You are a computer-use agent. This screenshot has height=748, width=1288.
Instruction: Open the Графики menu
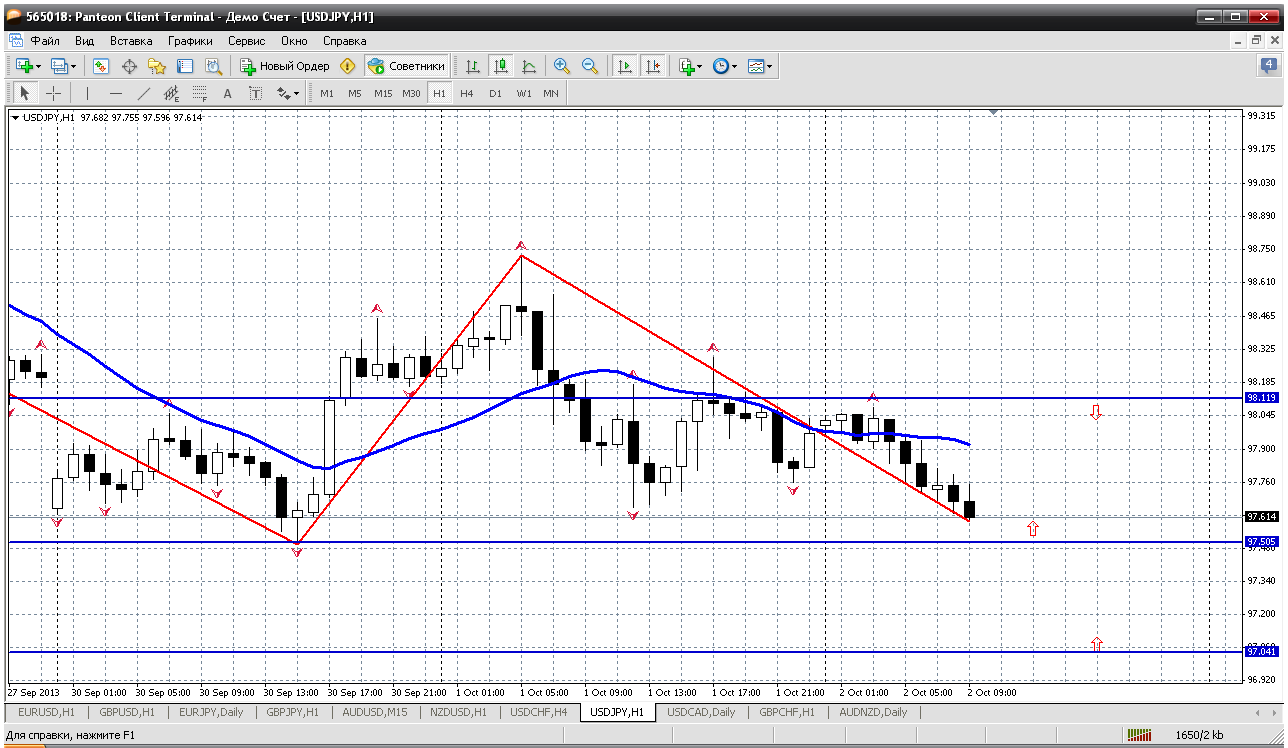pyautogui.click(x=190, y=41)
